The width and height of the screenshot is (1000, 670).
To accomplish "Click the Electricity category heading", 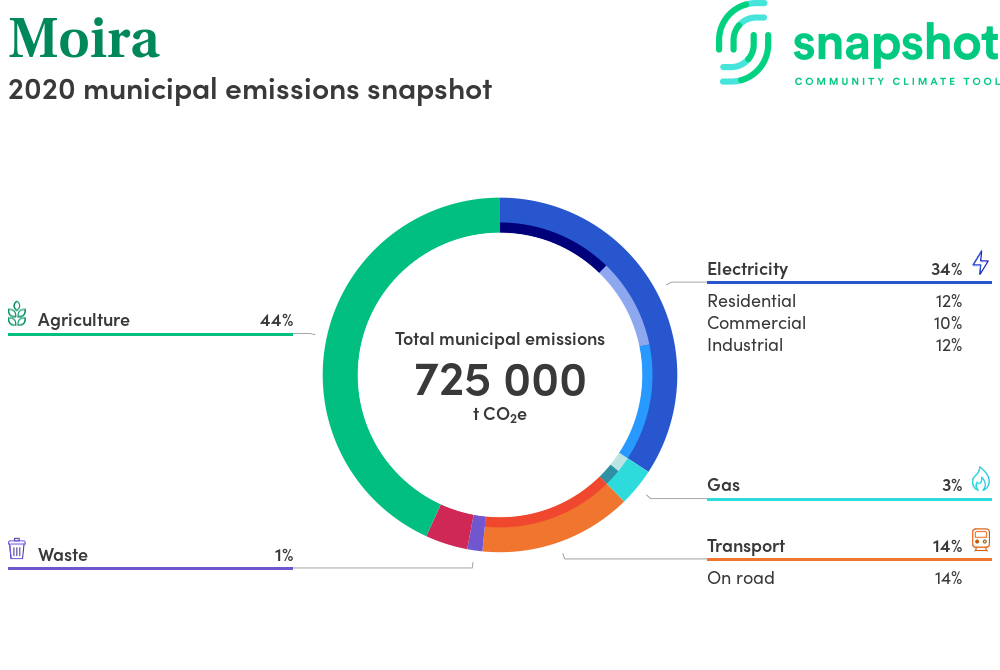I will 747,269.
